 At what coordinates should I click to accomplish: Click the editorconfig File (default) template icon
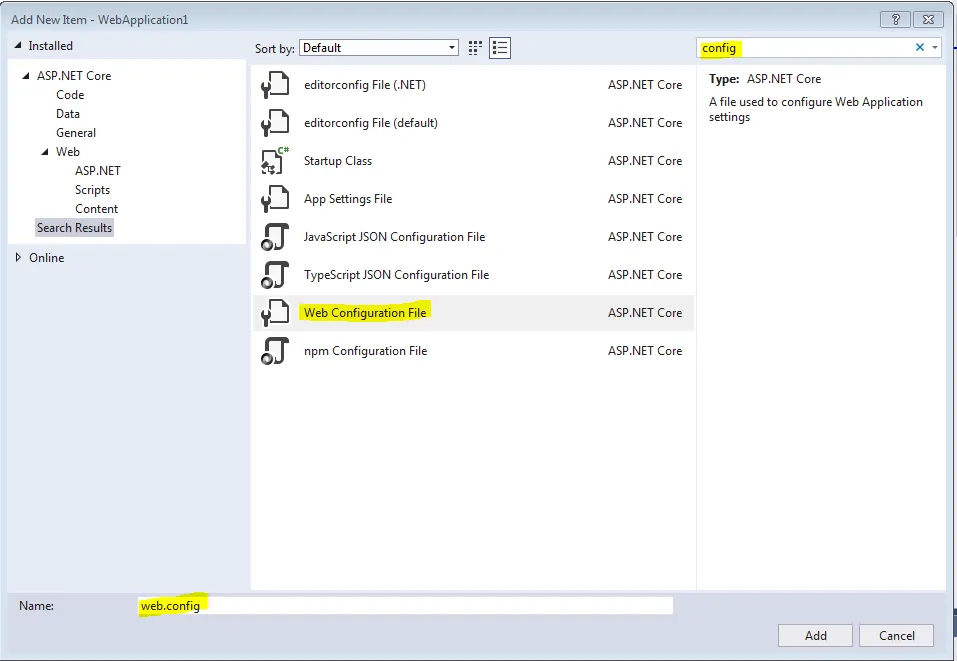pos(275,123)
